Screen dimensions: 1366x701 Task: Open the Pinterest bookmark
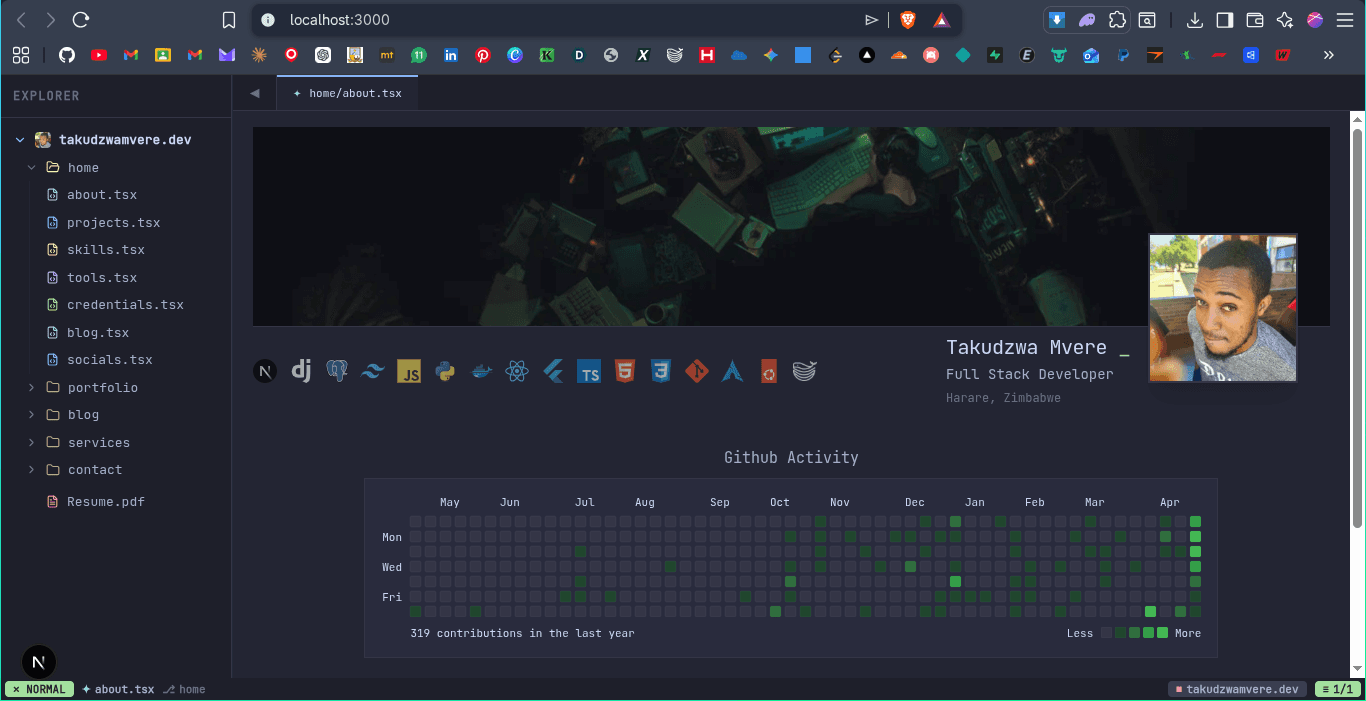pyautogui.click(x=483, y=56)
